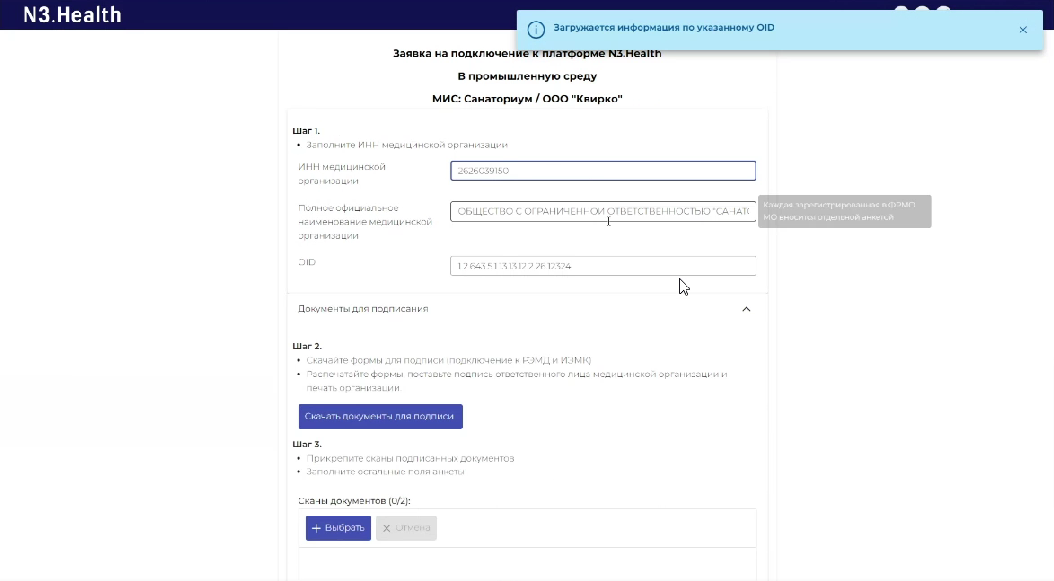
Task: Click the 'Выбрать' upload button
Action: [338, 528]
